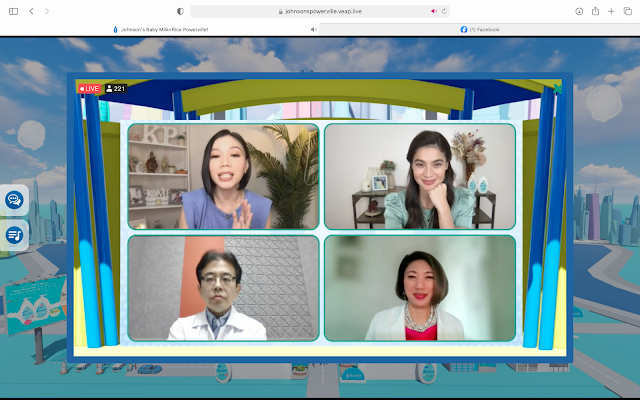Go forward to next page

tap(47, 11)
